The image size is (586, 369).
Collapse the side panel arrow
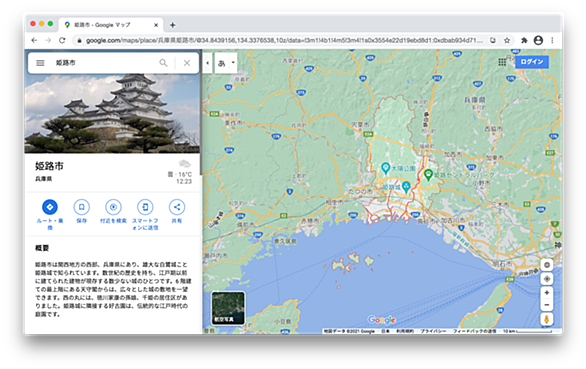(207, 63)
